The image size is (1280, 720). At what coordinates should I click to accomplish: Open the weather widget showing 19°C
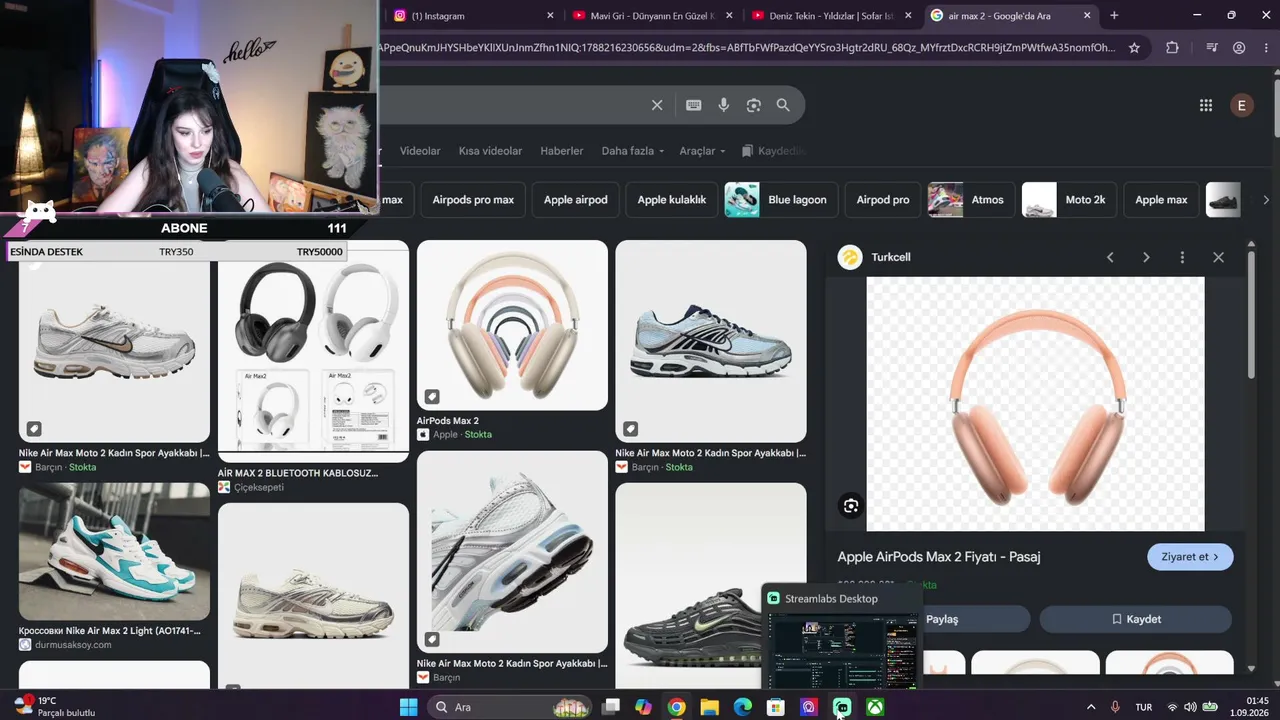[56, 707]
